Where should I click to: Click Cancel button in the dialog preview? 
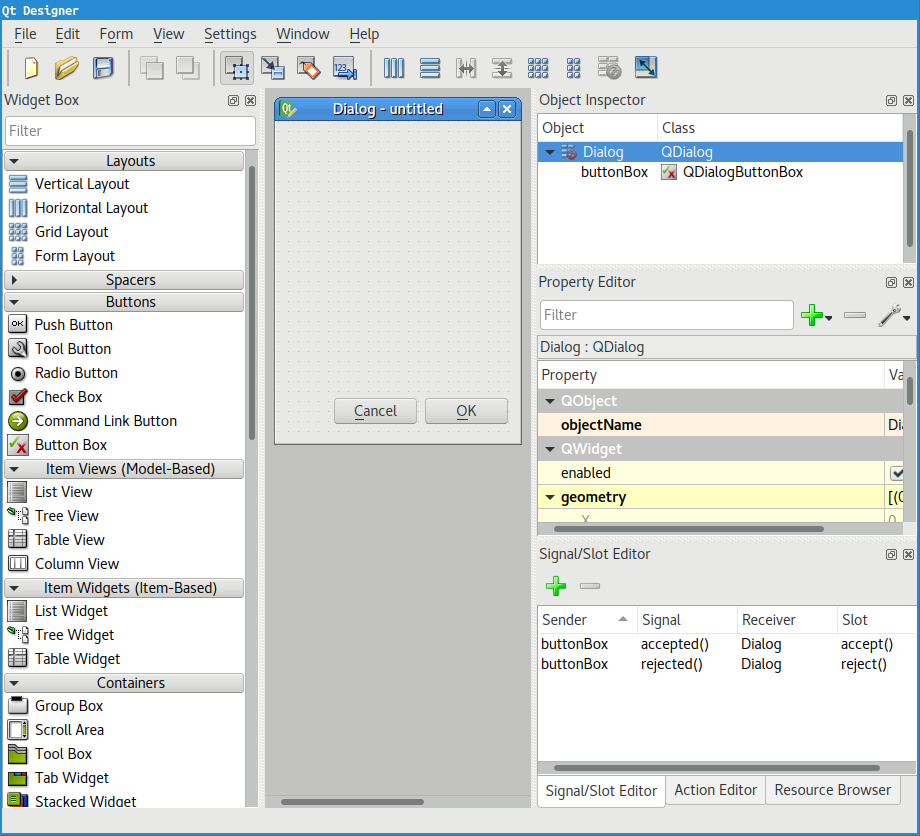click(375, 411)
